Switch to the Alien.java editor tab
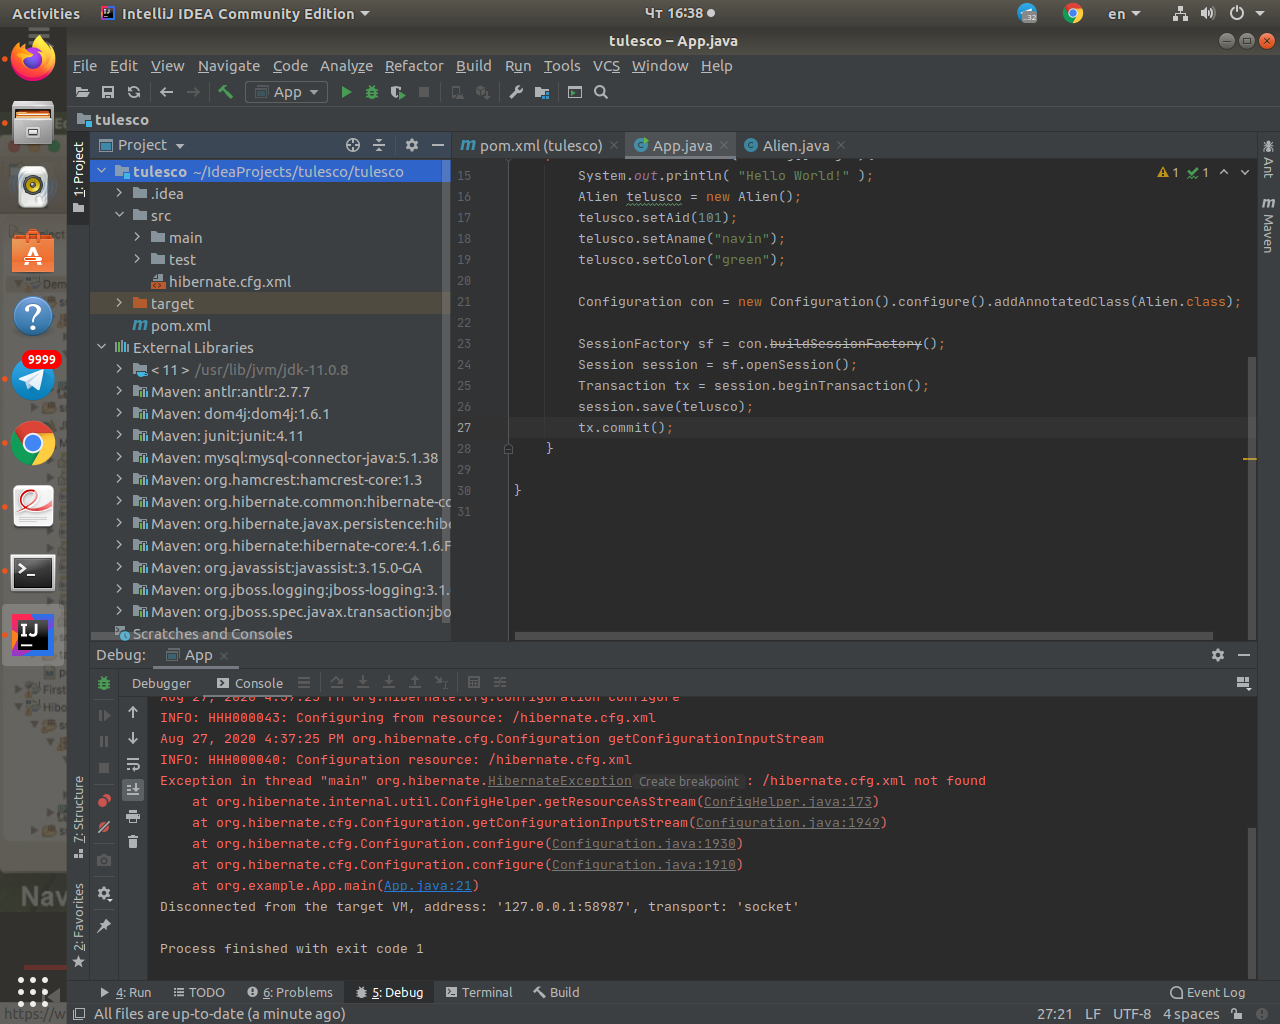The image size is (1280, 1024). (795, 146)
